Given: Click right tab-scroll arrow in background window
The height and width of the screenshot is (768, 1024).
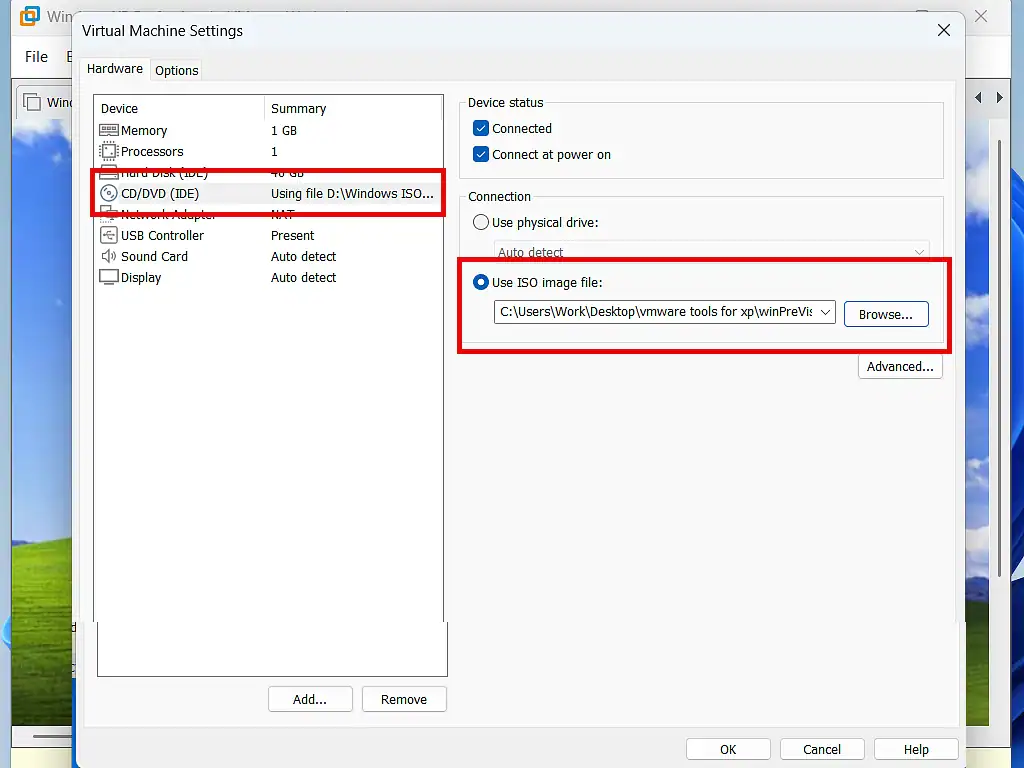Looking at the screenshot, I should (x=999, y=98).
